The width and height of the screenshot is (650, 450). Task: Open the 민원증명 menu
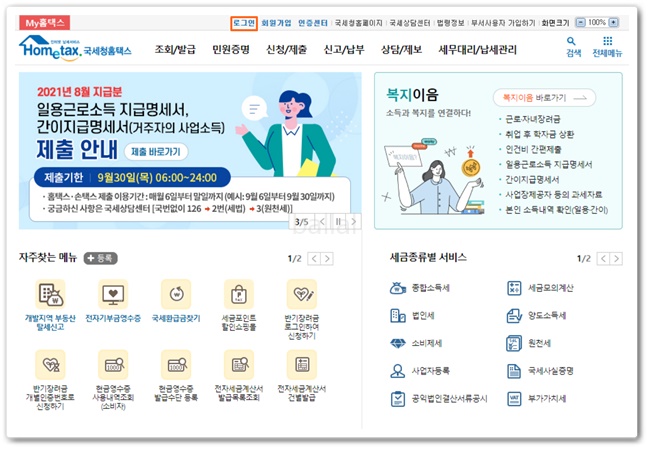(x=231, y=50)
